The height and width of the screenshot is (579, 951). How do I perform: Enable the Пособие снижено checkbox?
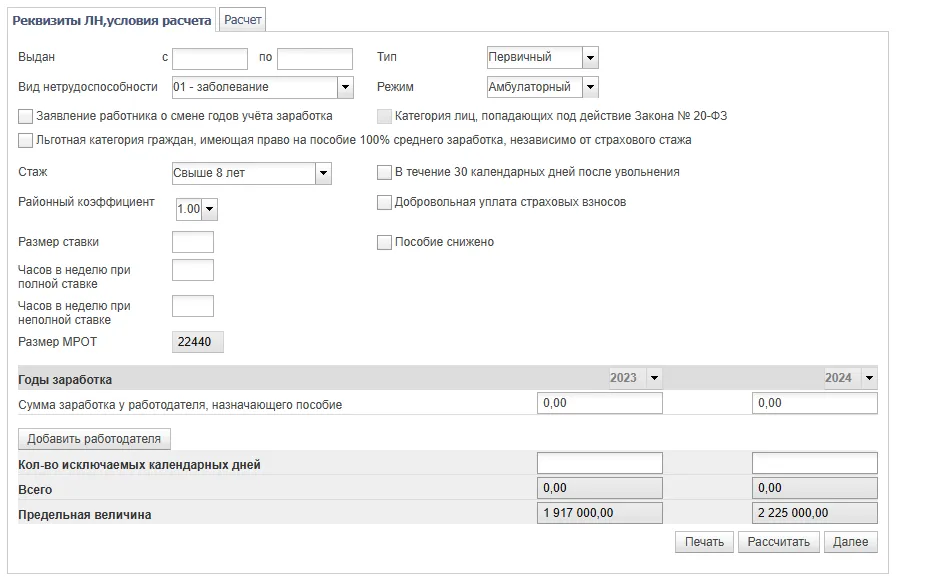coord(384,242)
